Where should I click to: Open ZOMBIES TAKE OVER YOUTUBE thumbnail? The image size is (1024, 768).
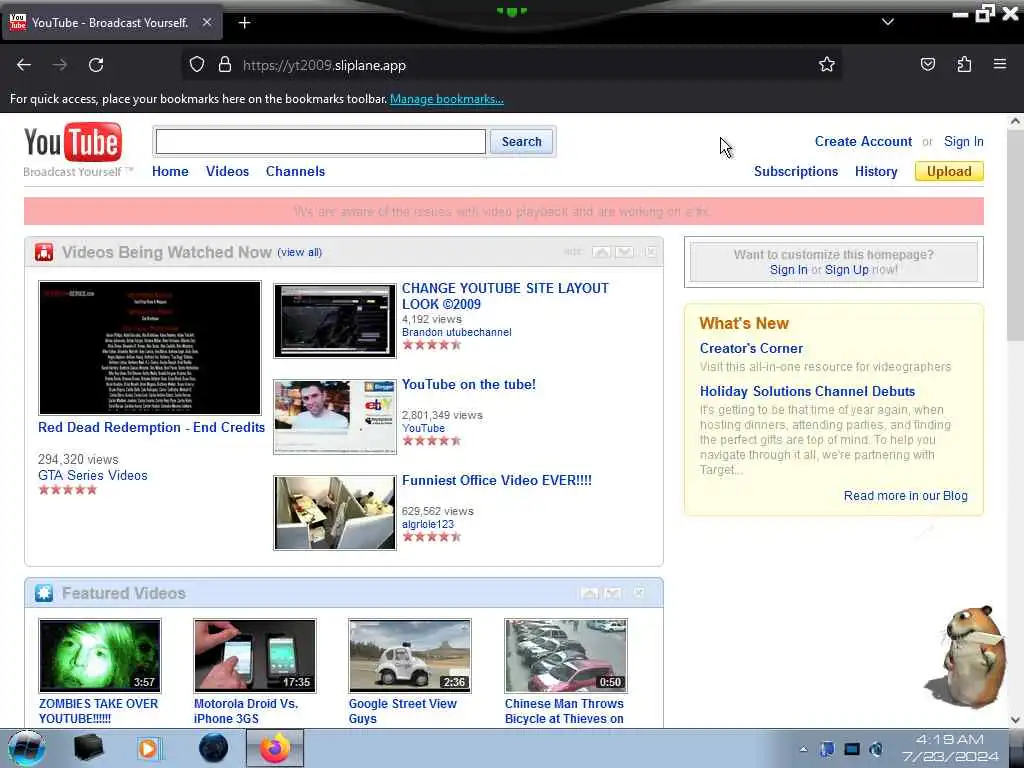tap(100, 656)
